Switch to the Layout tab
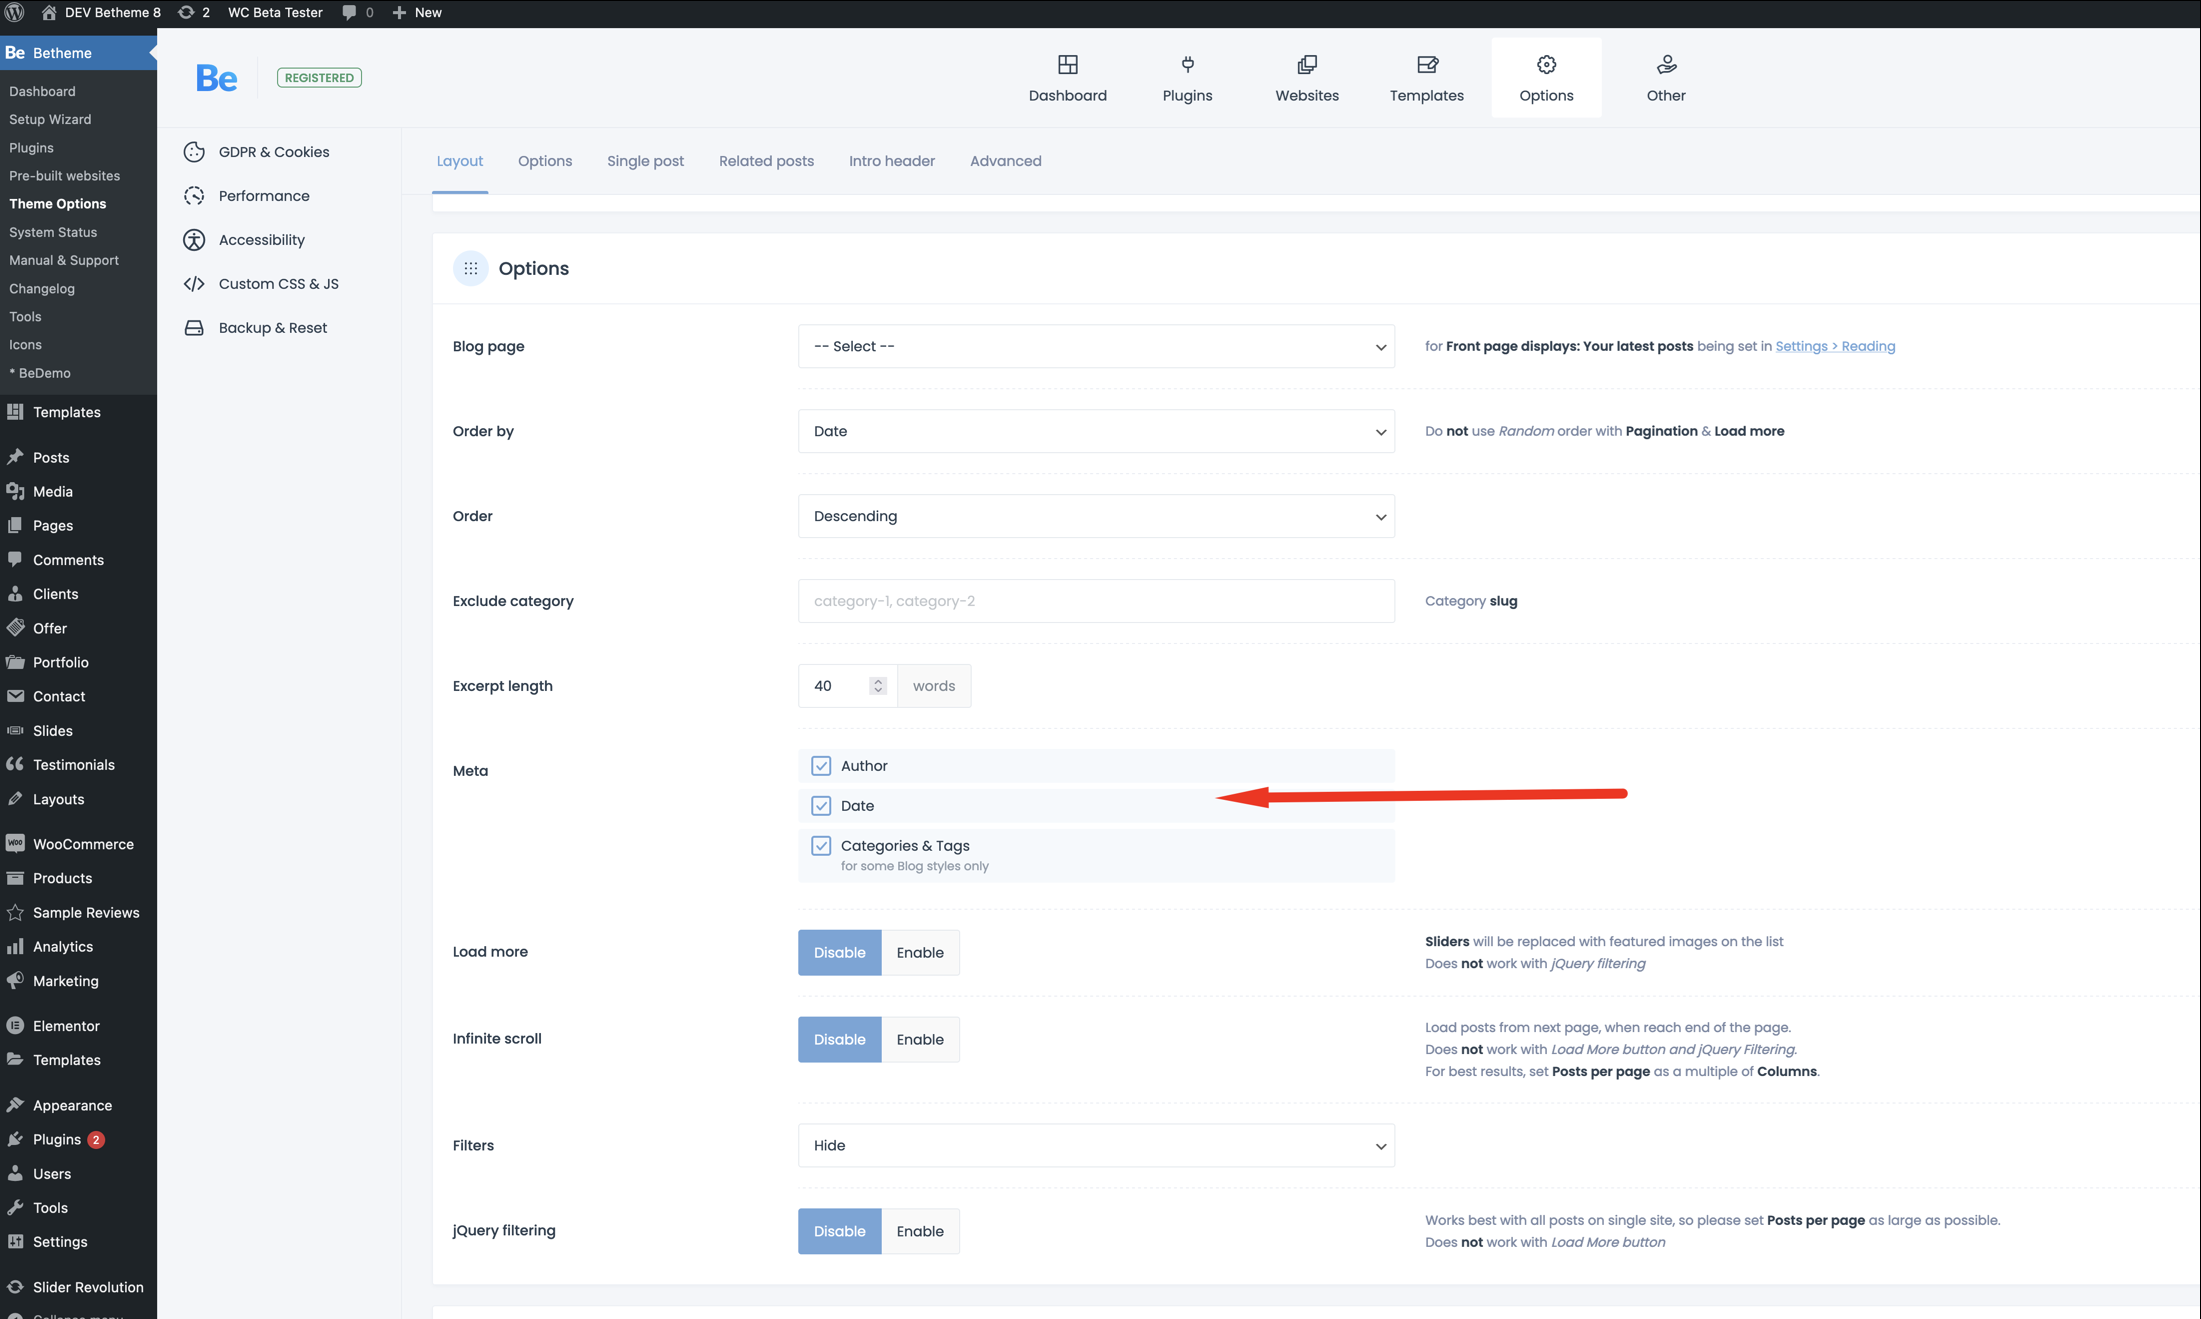The width and height of the screenshot is (2201, 1319). coord(460,161)
